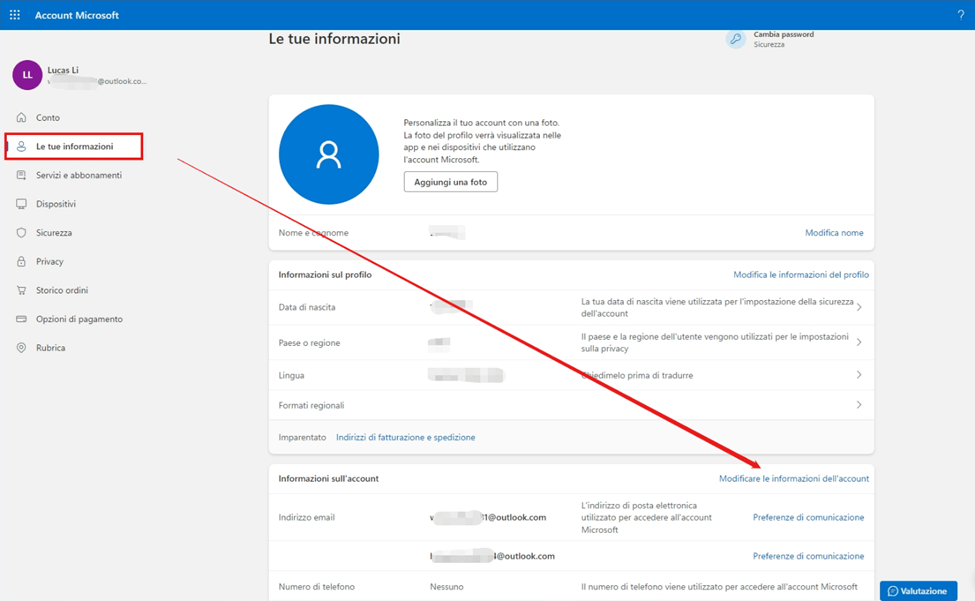This screenshot has height=601, width=975.
Task: Click the Numero di telefono label
Action: click(317, 587)
